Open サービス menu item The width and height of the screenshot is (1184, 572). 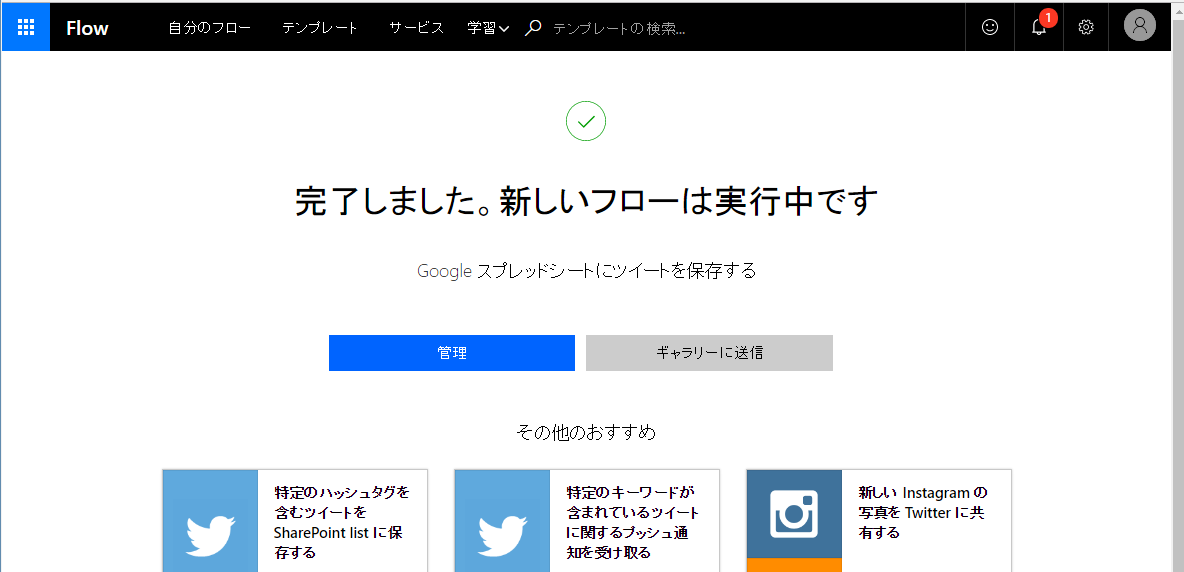pyautogui.click(x=416, y=28)
